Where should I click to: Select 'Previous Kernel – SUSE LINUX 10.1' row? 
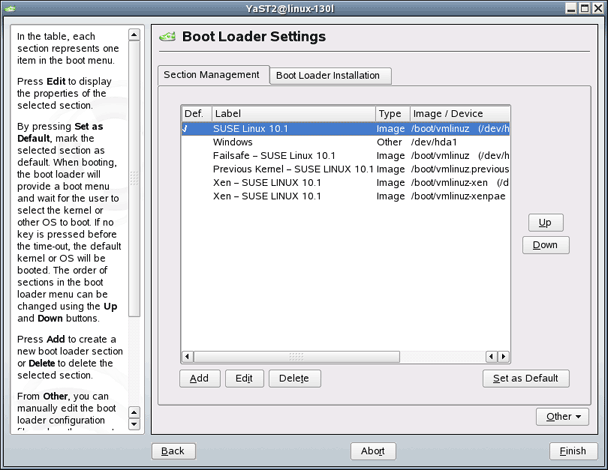click(x=345, y=169)
